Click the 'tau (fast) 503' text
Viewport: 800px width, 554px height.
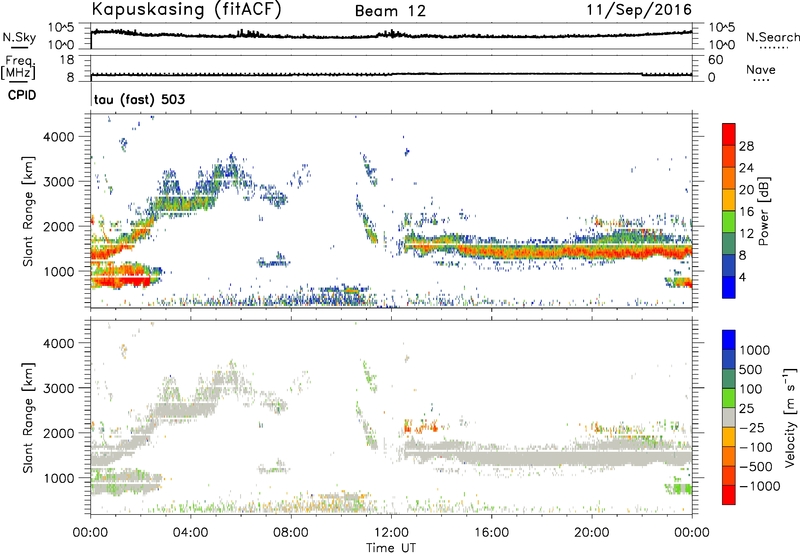click(139, 99)
